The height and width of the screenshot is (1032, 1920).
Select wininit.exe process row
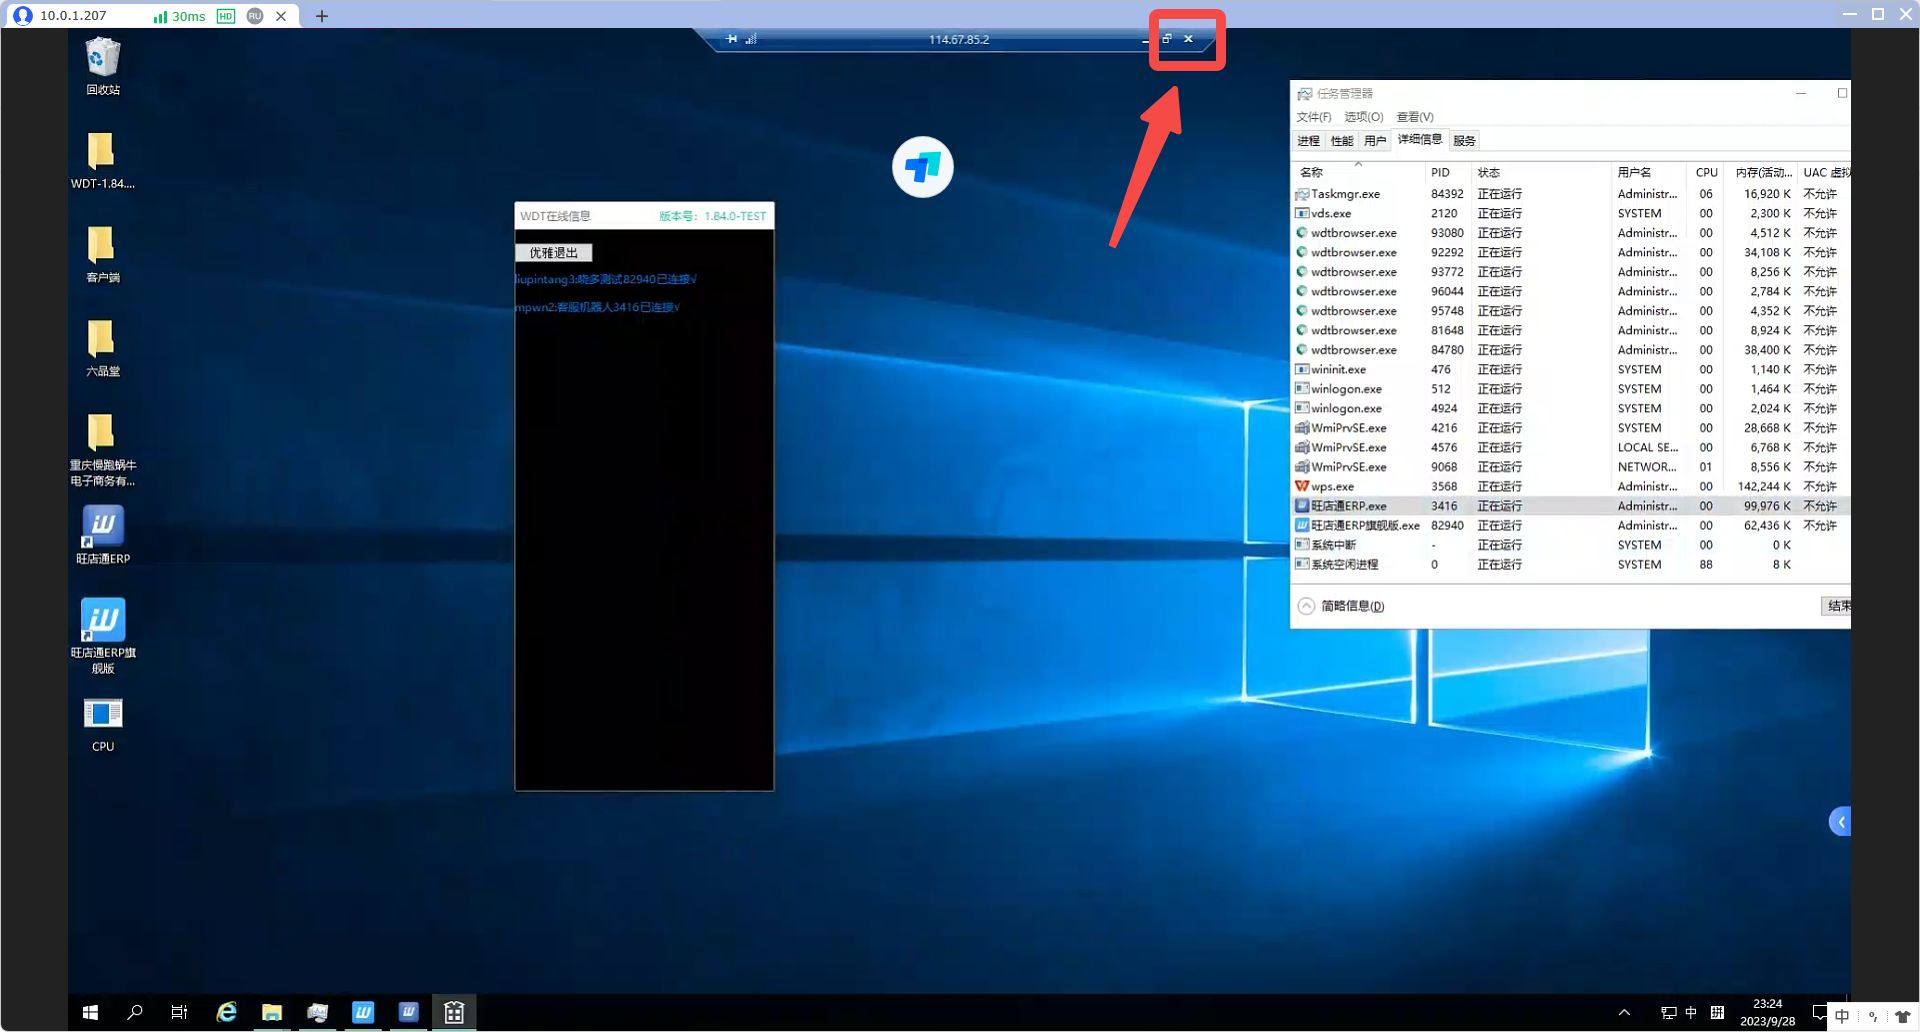point(1570,369)
